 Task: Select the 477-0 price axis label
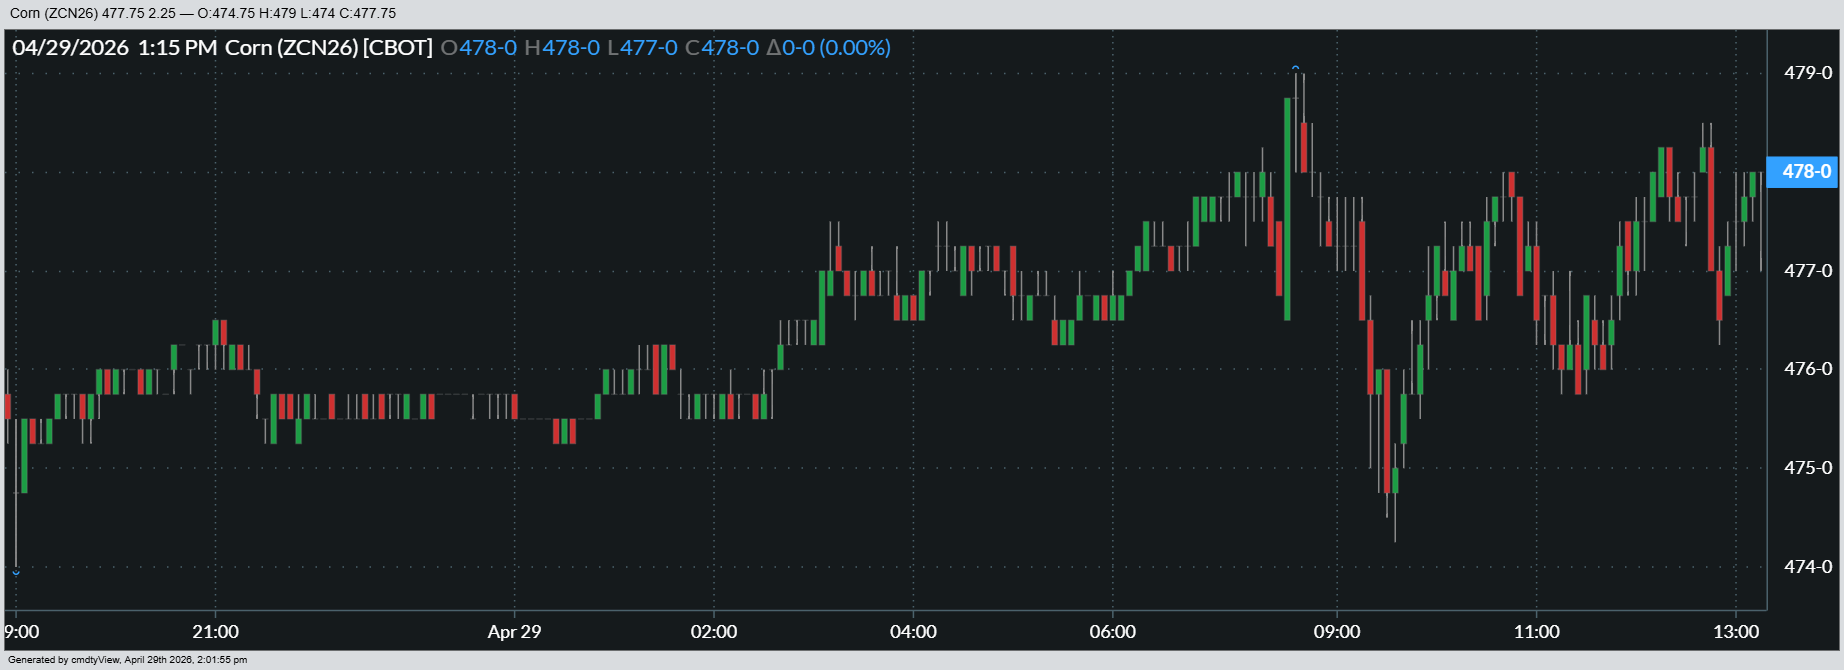point(1808,271)
